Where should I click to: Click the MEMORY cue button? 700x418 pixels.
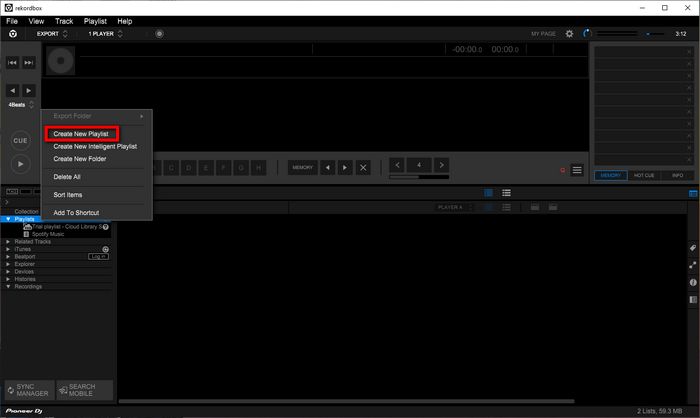pyautogui.click(x=303, y=167)
